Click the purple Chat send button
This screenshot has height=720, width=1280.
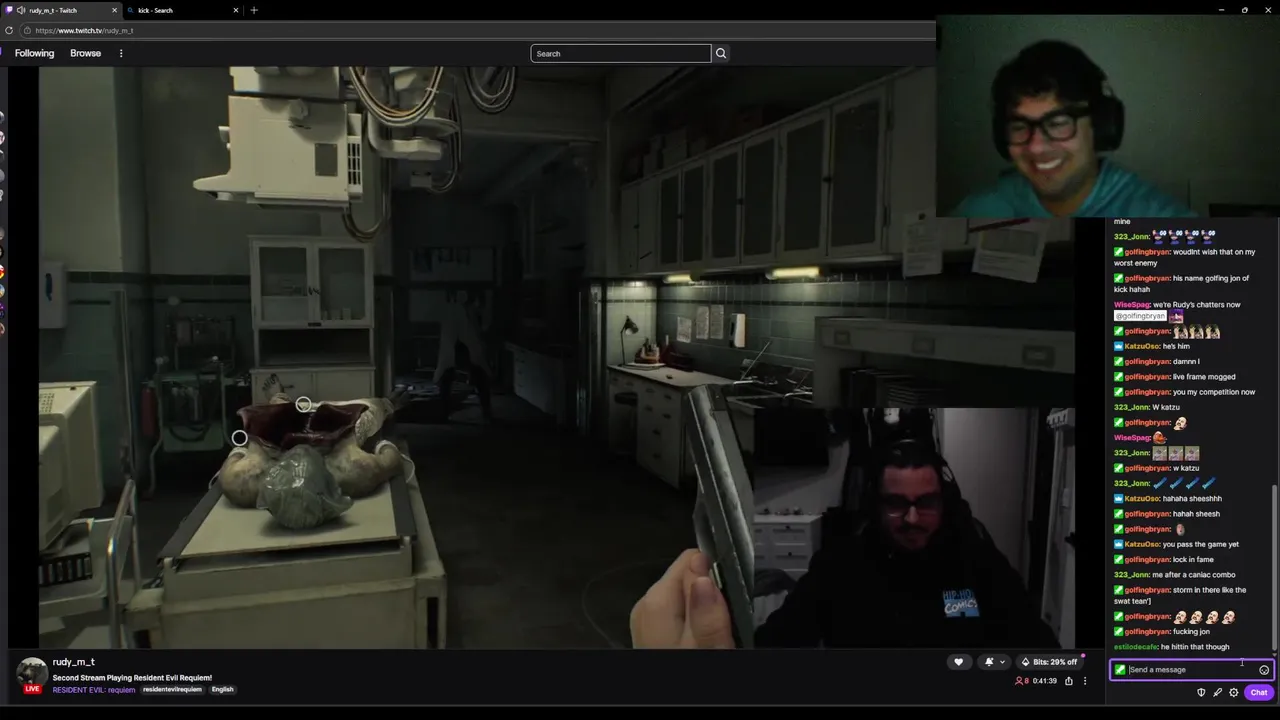click(1259, 692)
